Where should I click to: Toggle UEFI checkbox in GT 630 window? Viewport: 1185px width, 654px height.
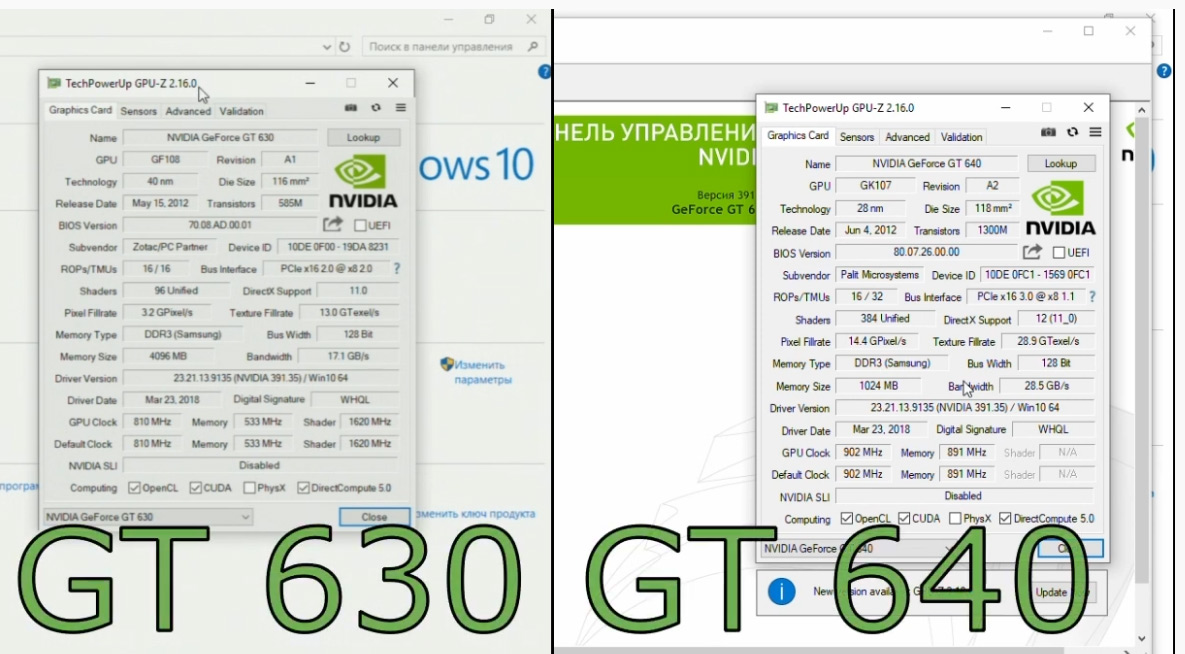pyautogui.click(x=360, y=225)
